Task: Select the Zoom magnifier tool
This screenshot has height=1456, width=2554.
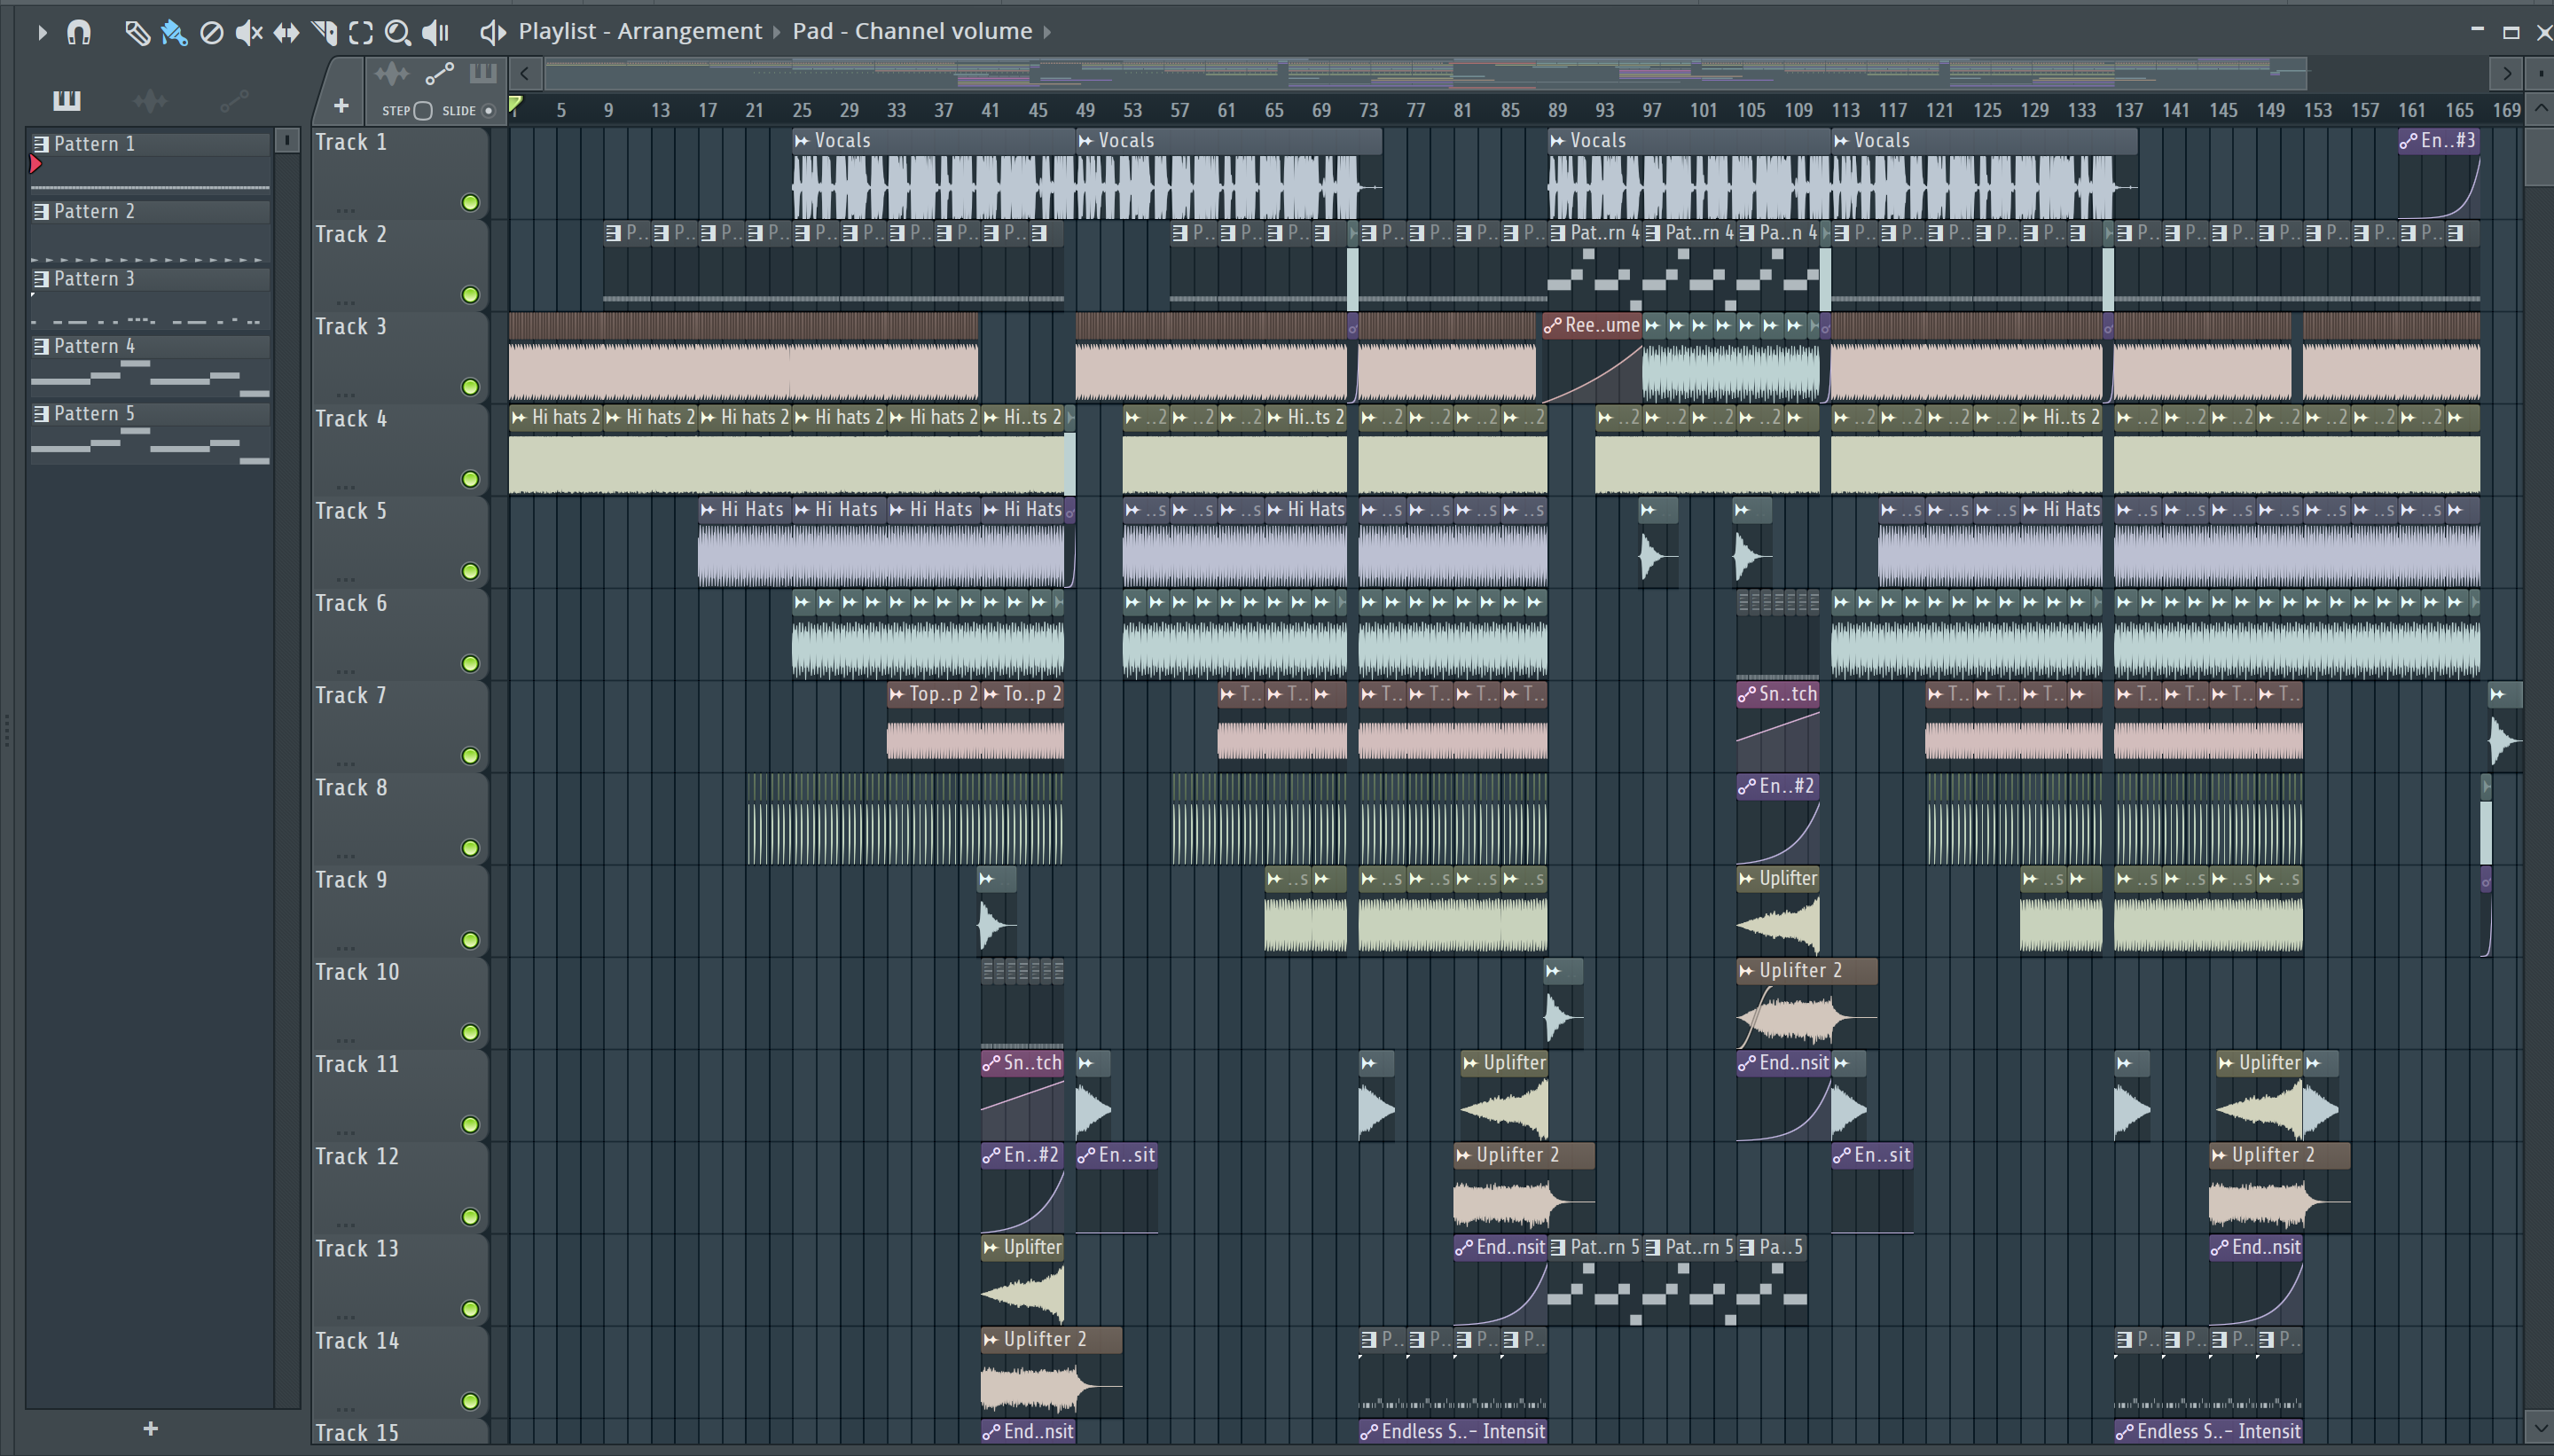Action: click(398, 33)
